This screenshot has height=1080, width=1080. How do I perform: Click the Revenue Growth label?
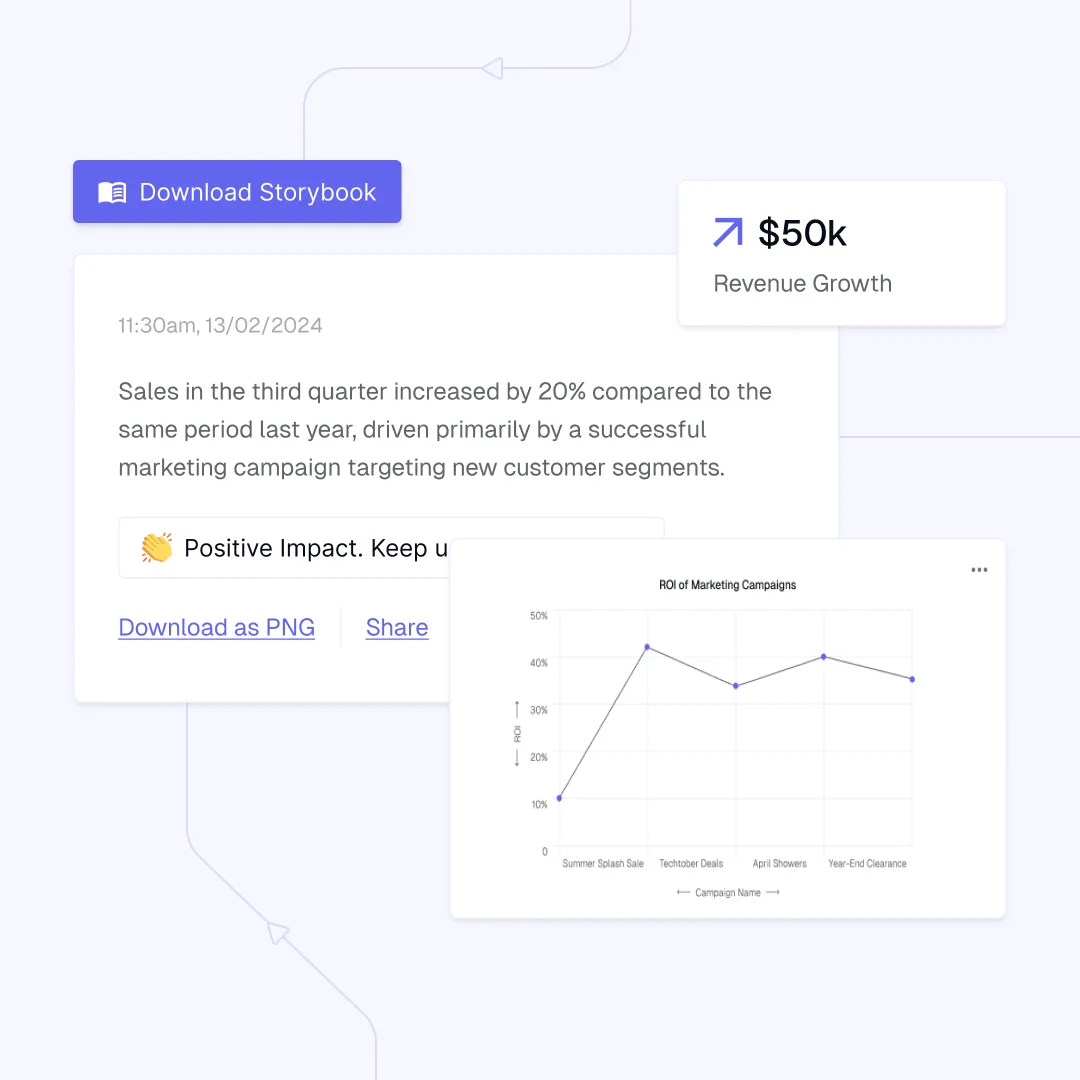802,284
